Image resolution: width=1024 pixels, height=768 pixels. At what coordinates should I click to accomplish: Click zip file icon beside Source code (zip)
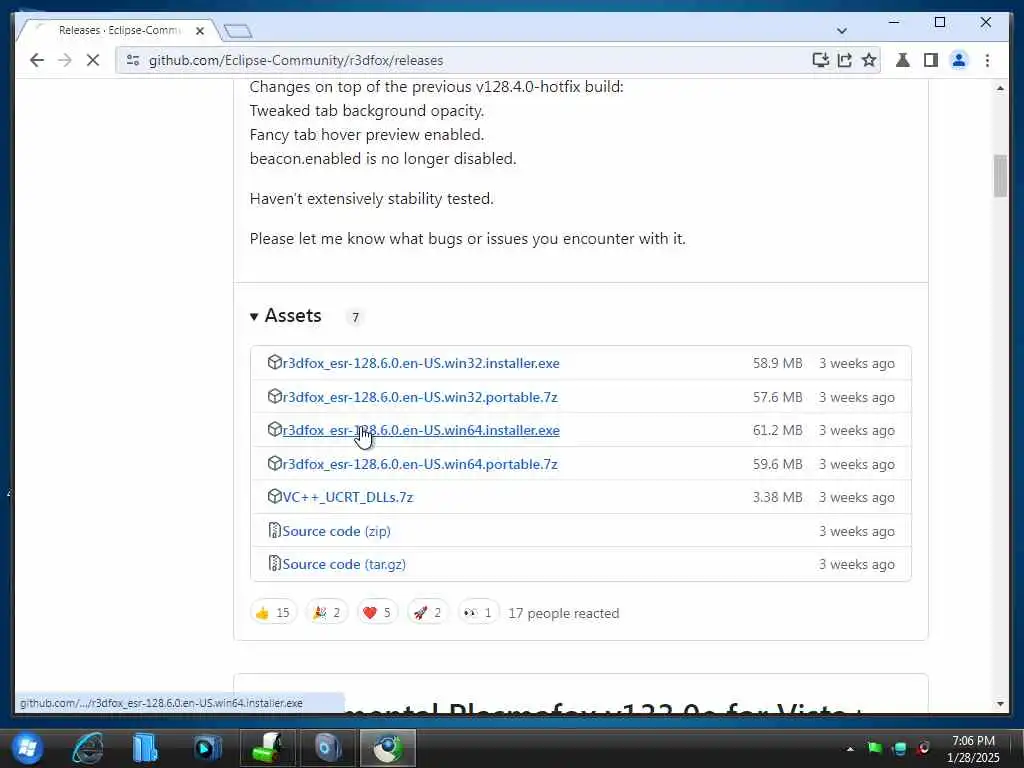274,530
